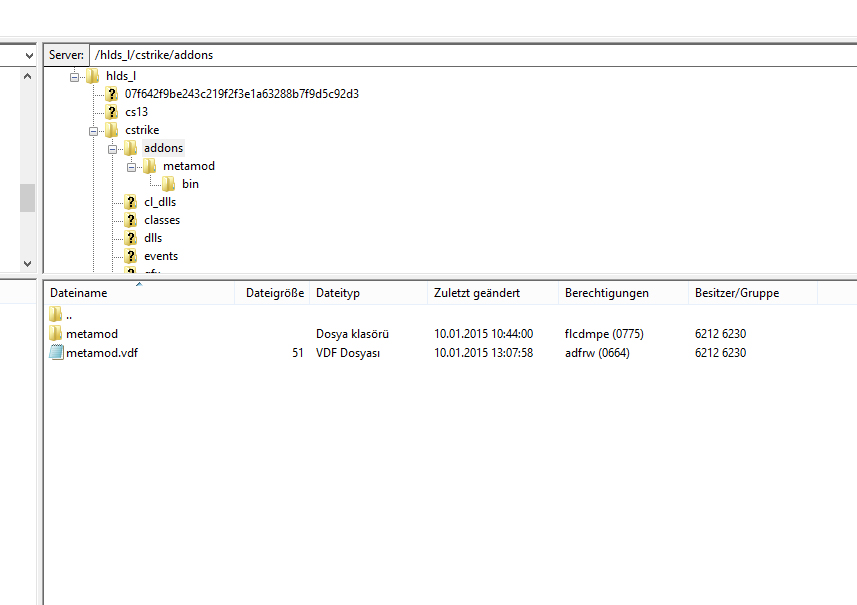Collapse the cstrike tree node
The height and width of the screenshot is (605, 857).
(94, 130)
